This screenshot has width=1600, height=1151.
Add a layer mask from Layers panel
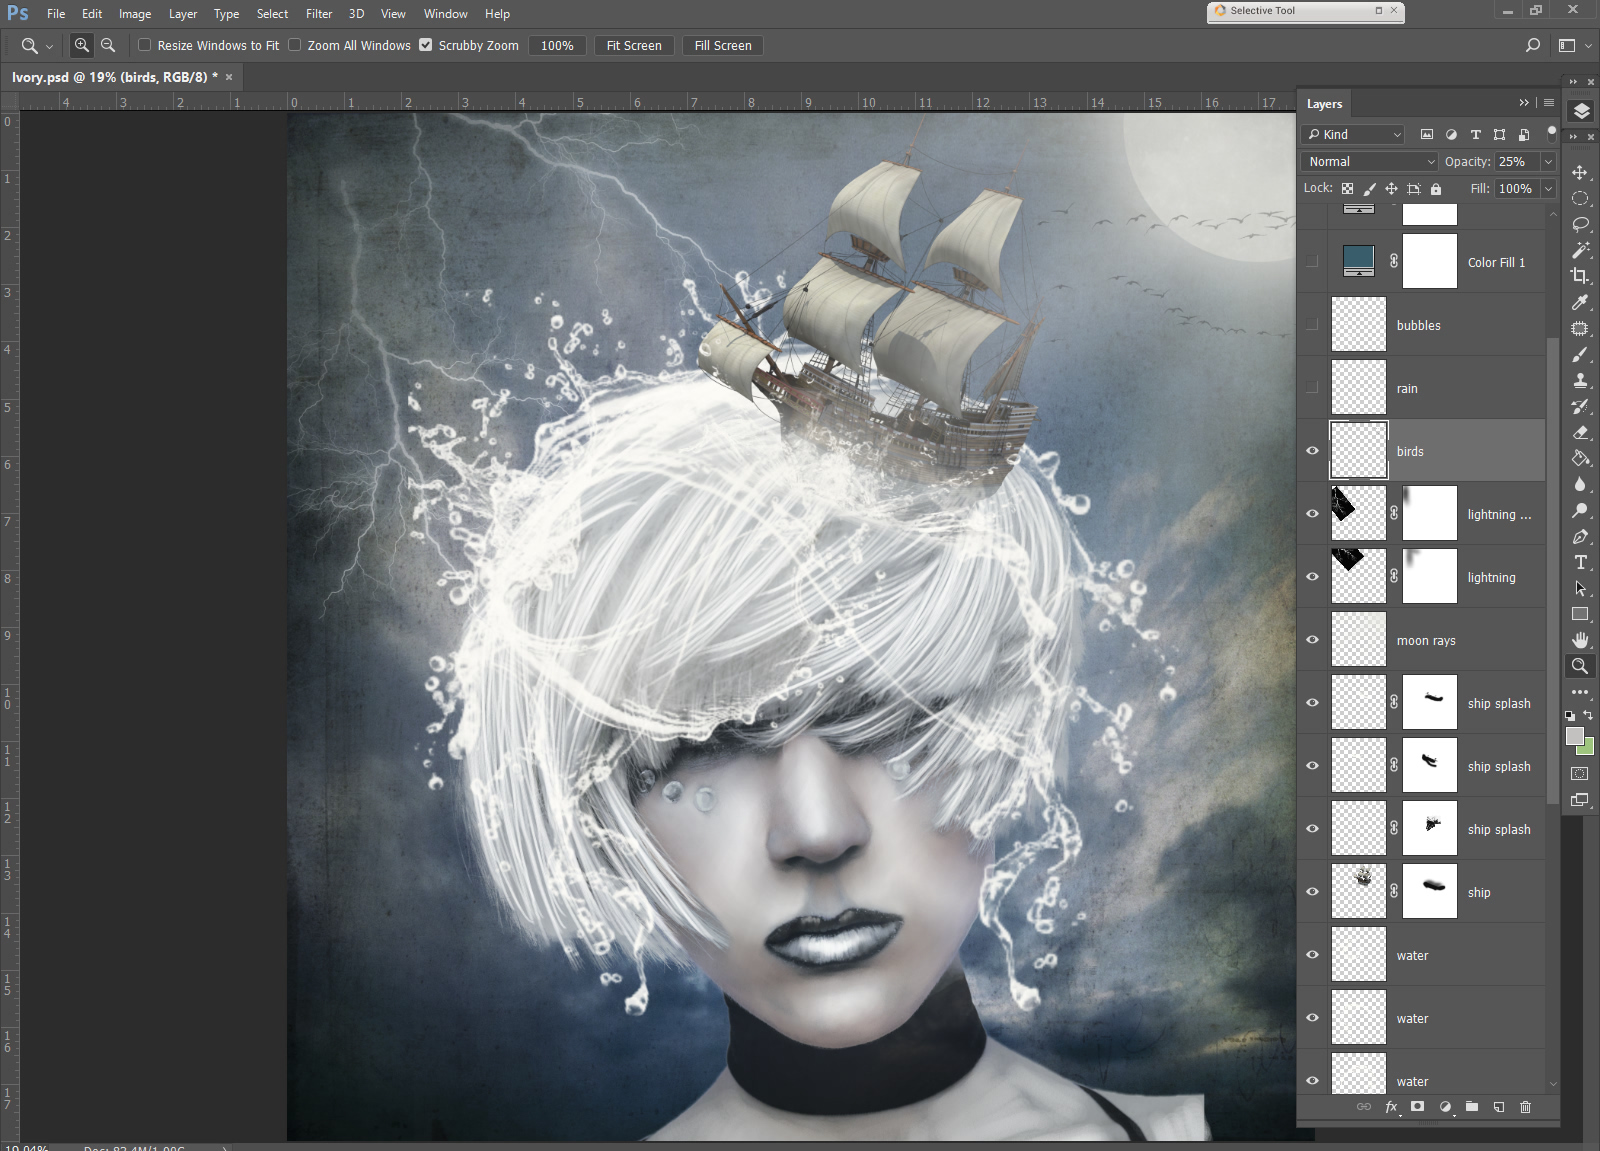click(x=1417, y=1106)
